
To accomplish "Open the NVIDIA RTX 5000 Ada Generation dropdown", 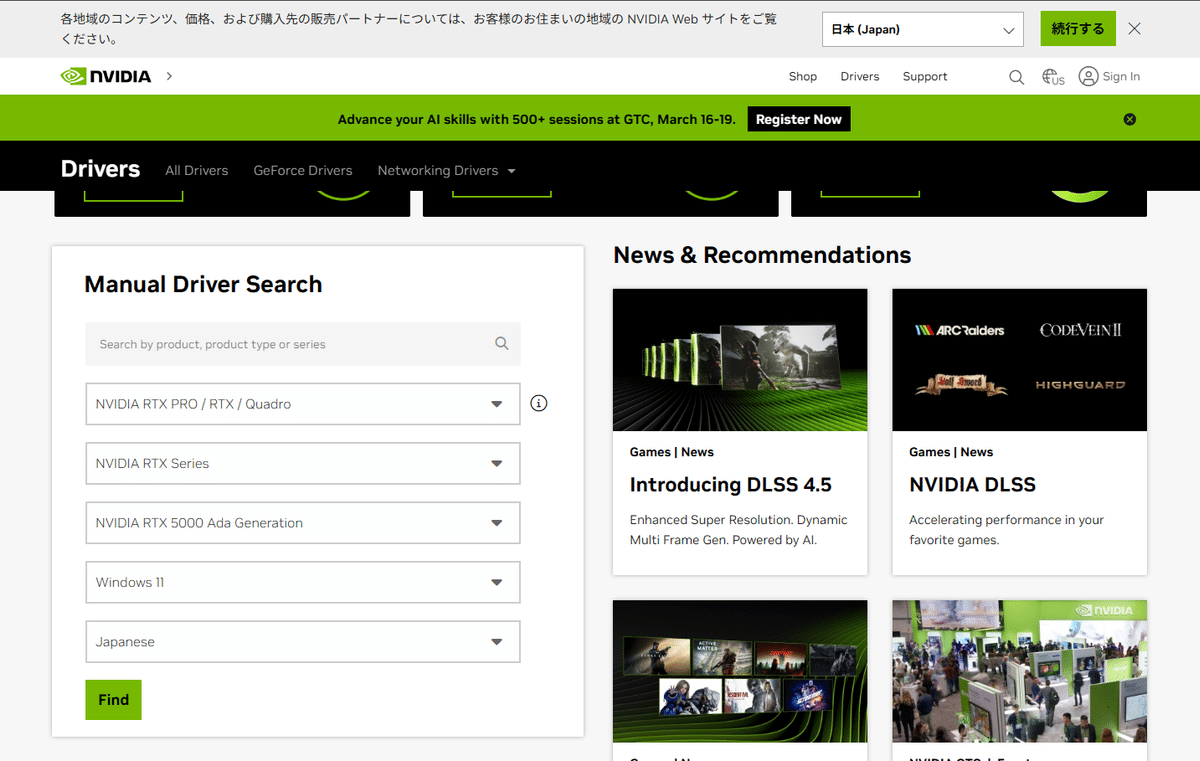I will 303,523.
